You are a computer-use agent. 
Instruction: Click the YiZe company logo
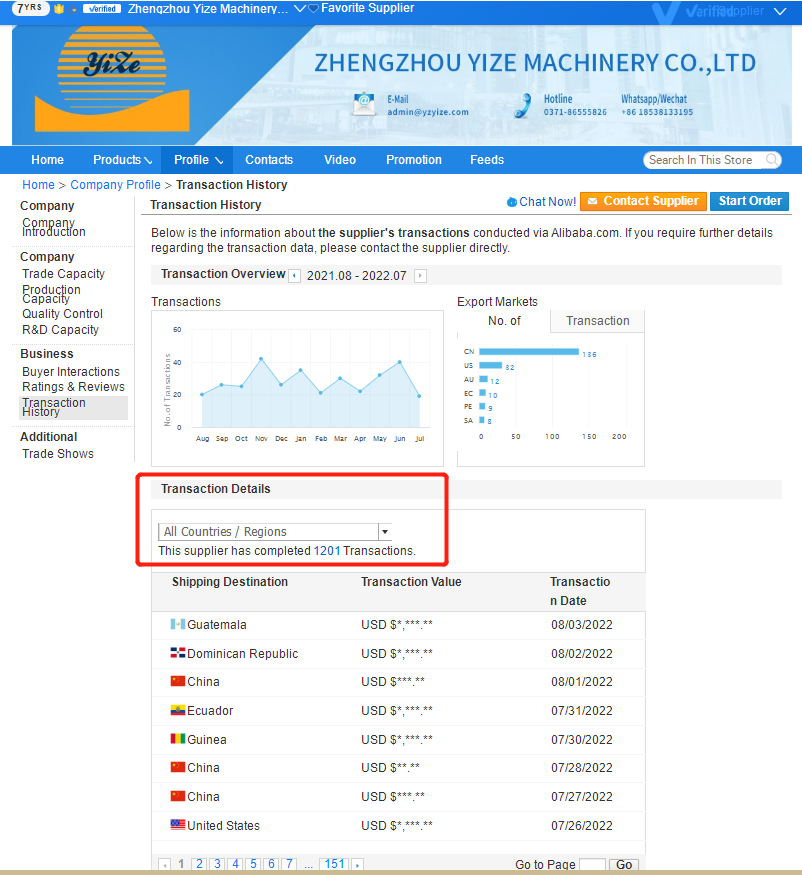[x=112, y=80]
